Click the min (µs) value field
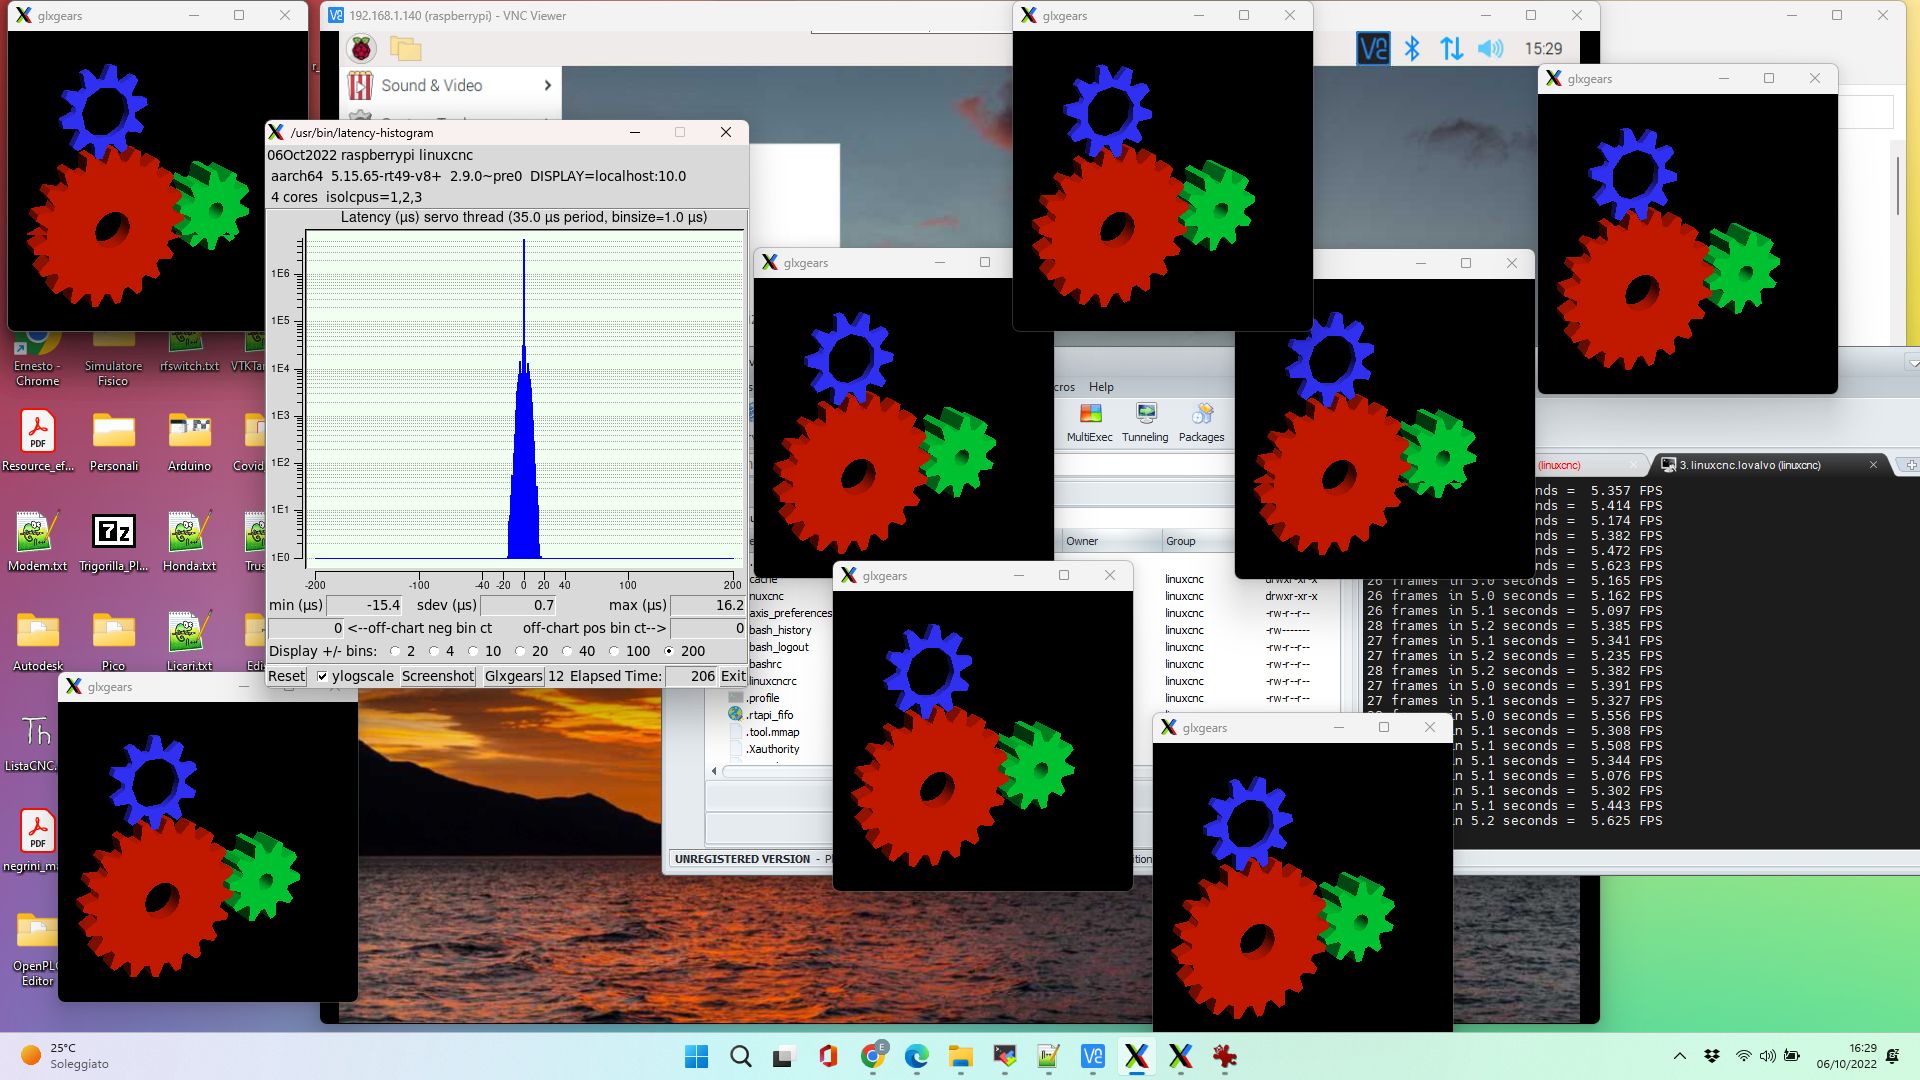 [x=366, y=605]
